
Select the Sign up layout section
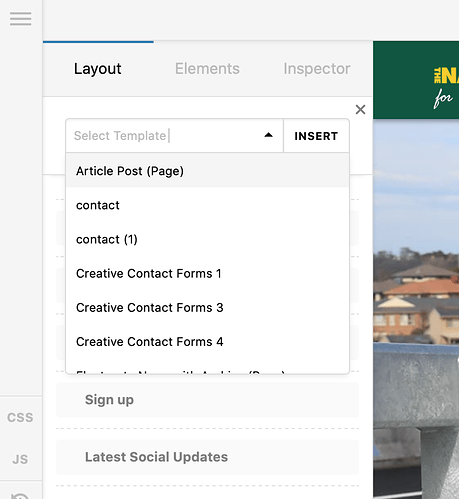click(207, 400)
